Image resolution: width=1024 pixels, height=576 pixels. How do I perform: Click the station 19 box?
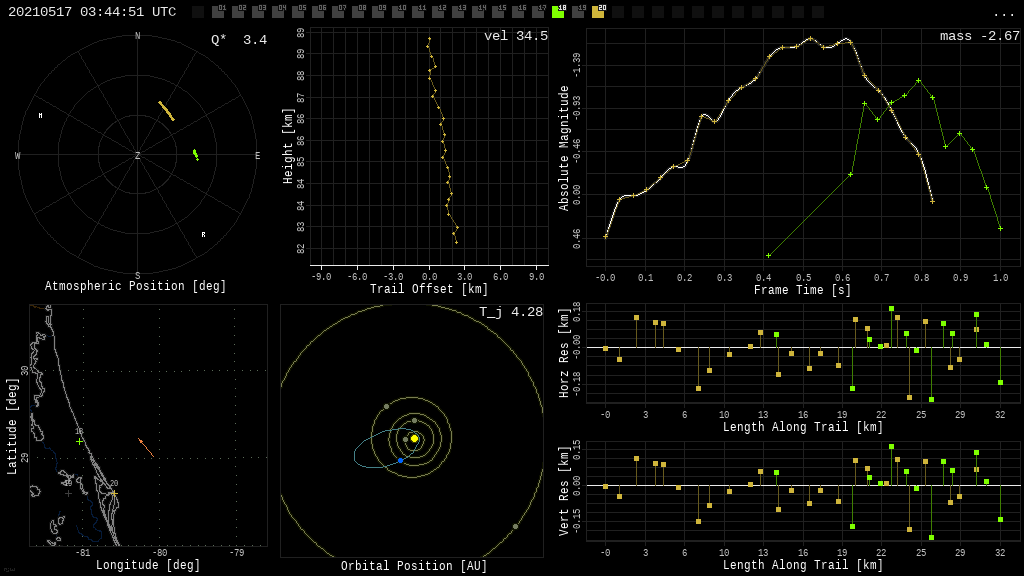pos(578,12)
